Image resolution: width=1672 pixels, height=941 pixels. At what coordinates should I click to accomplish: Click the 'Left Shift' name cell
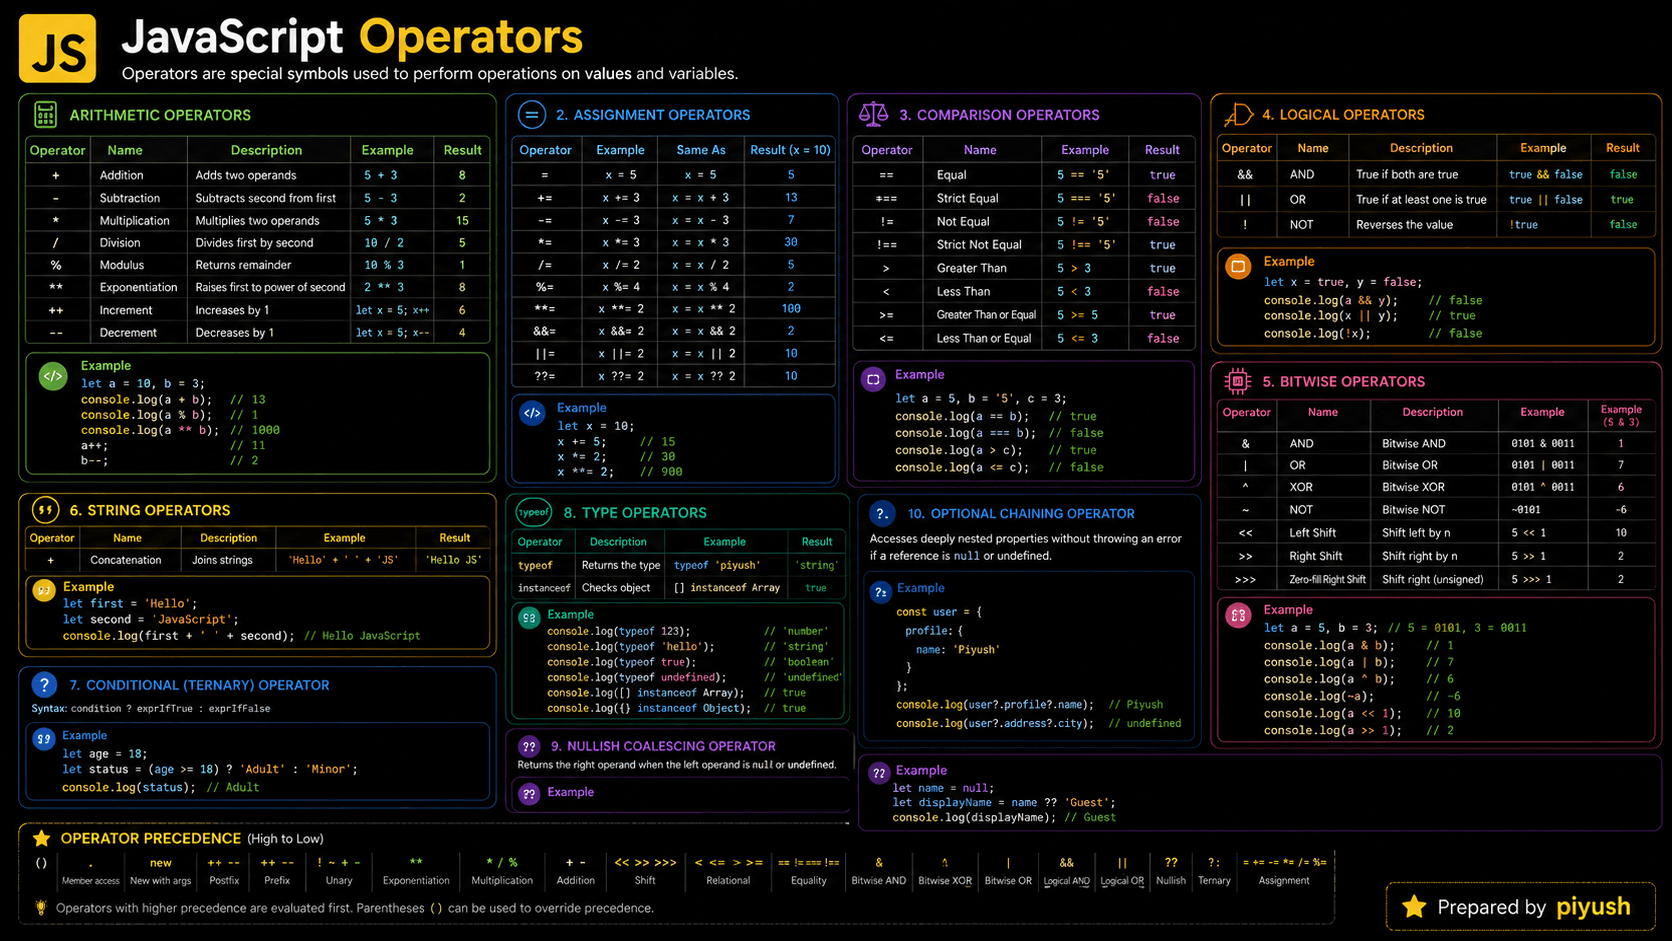1312,533
